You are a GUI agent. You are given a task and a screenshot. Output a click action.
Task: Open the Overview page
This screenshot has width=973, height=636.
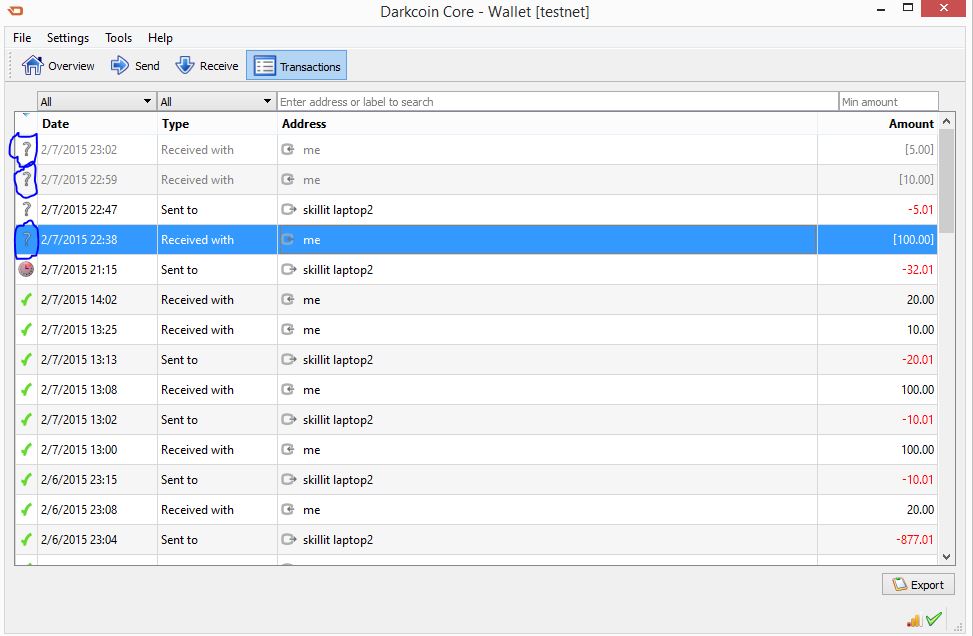tap(58, 66)
